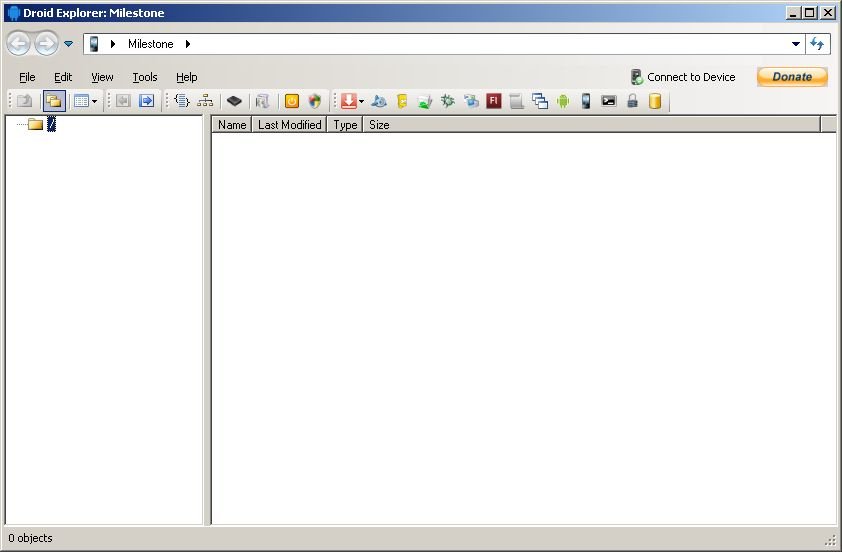Click the navigation Forward button
The width and height of the screenshot is (842, 552).
click(x=46, y=43)
